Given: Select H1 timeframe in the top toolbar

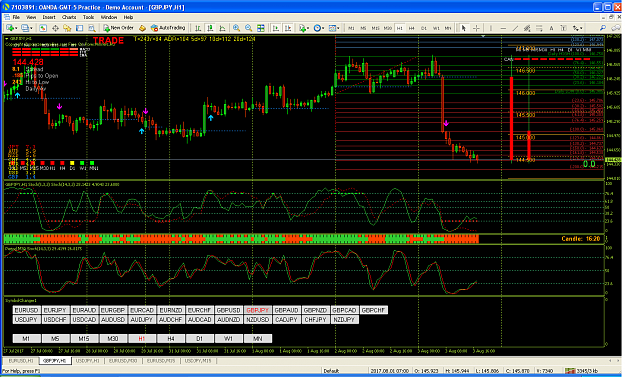Looking at the screenshot, I should click(x=399, y=28).
